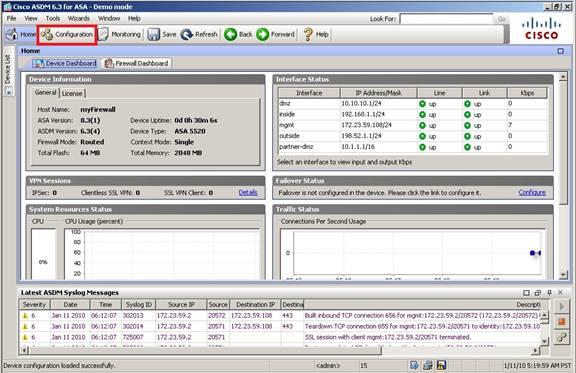Click warning severity icon of 302013 row
Screen dimensions: 576x373
pos(25,316)
